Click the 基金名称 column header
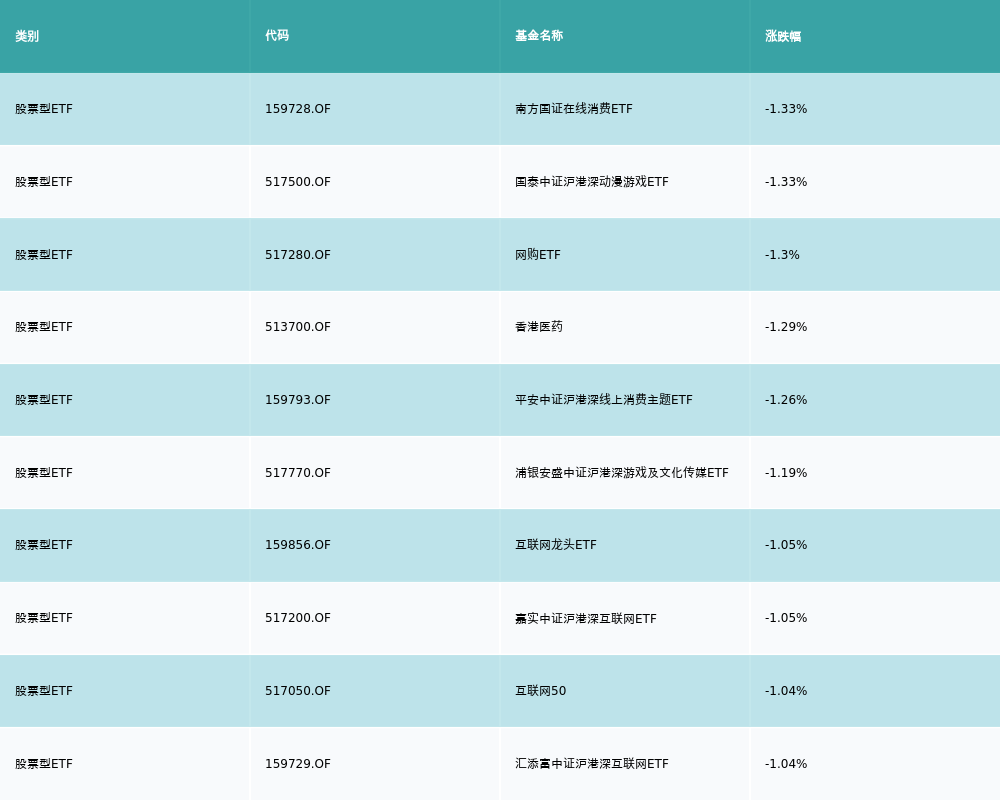This screenshot has width=1000, height=800. (x=539, y=36)
